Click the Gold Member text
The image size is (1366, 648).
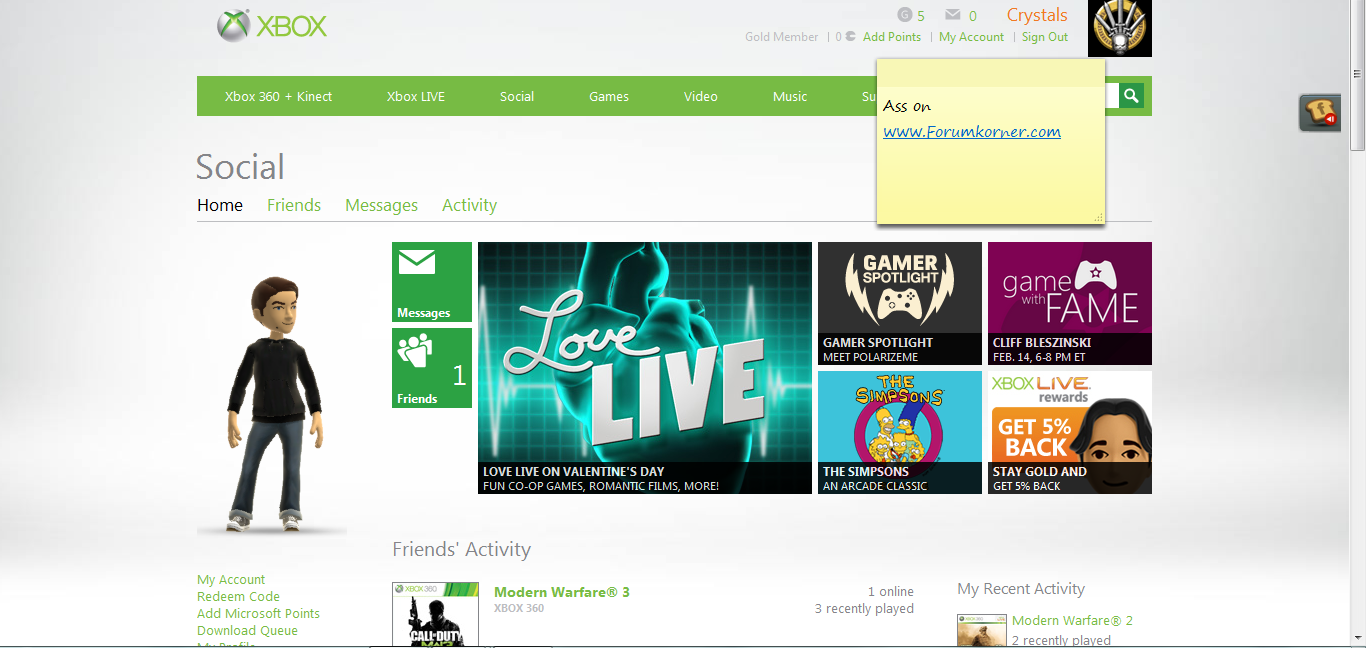click(781, 37)
